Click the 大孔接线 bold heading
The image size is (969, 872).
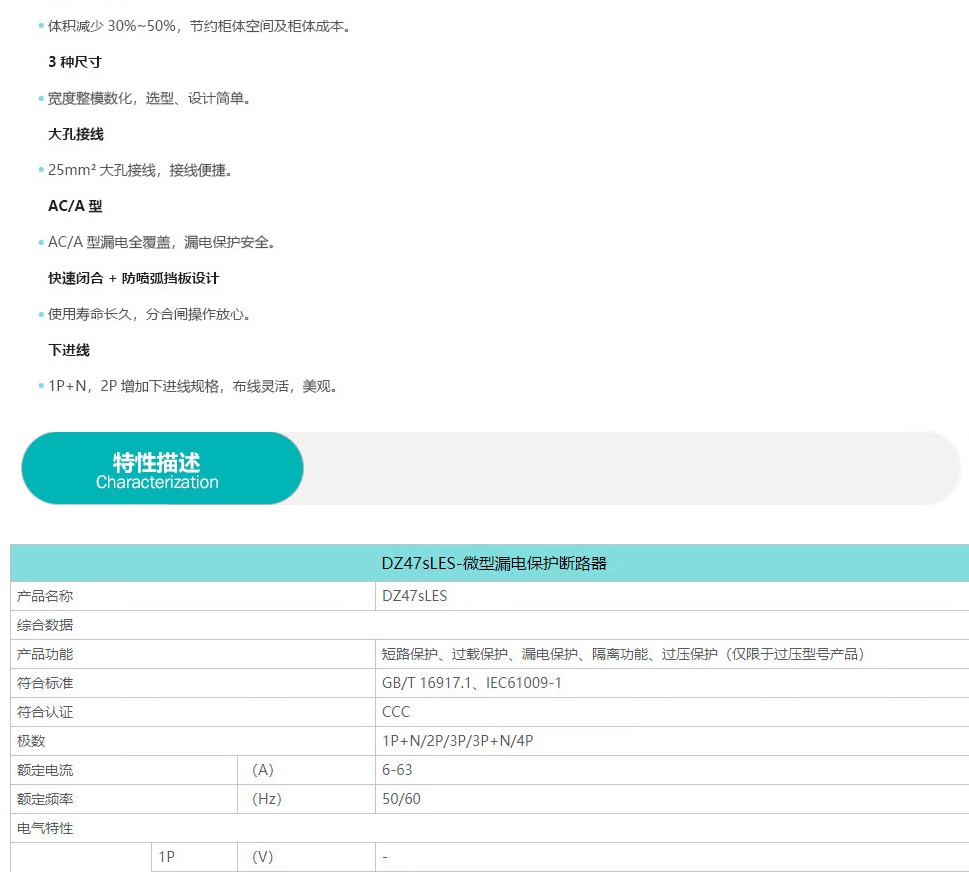pos(76,134)
